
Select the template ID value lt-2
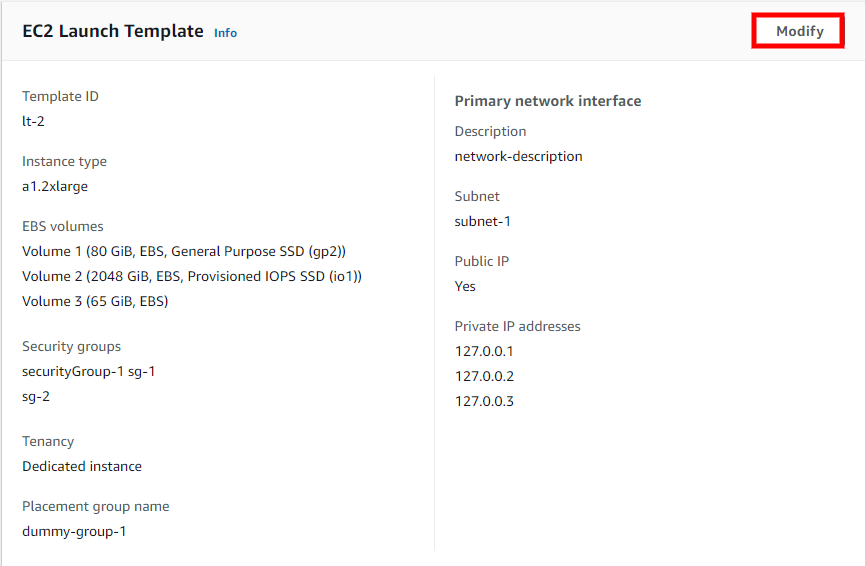33,121
